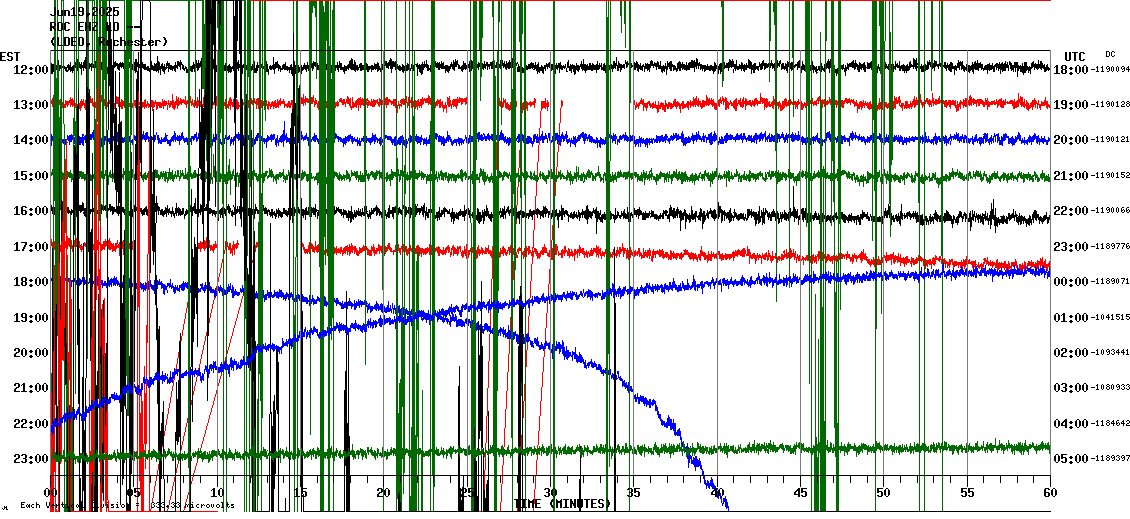Image resolution: width=1130 pixels, height=519 pixels.
Task: Click the DC value -1189776
Action: (x=1109, y=247)
